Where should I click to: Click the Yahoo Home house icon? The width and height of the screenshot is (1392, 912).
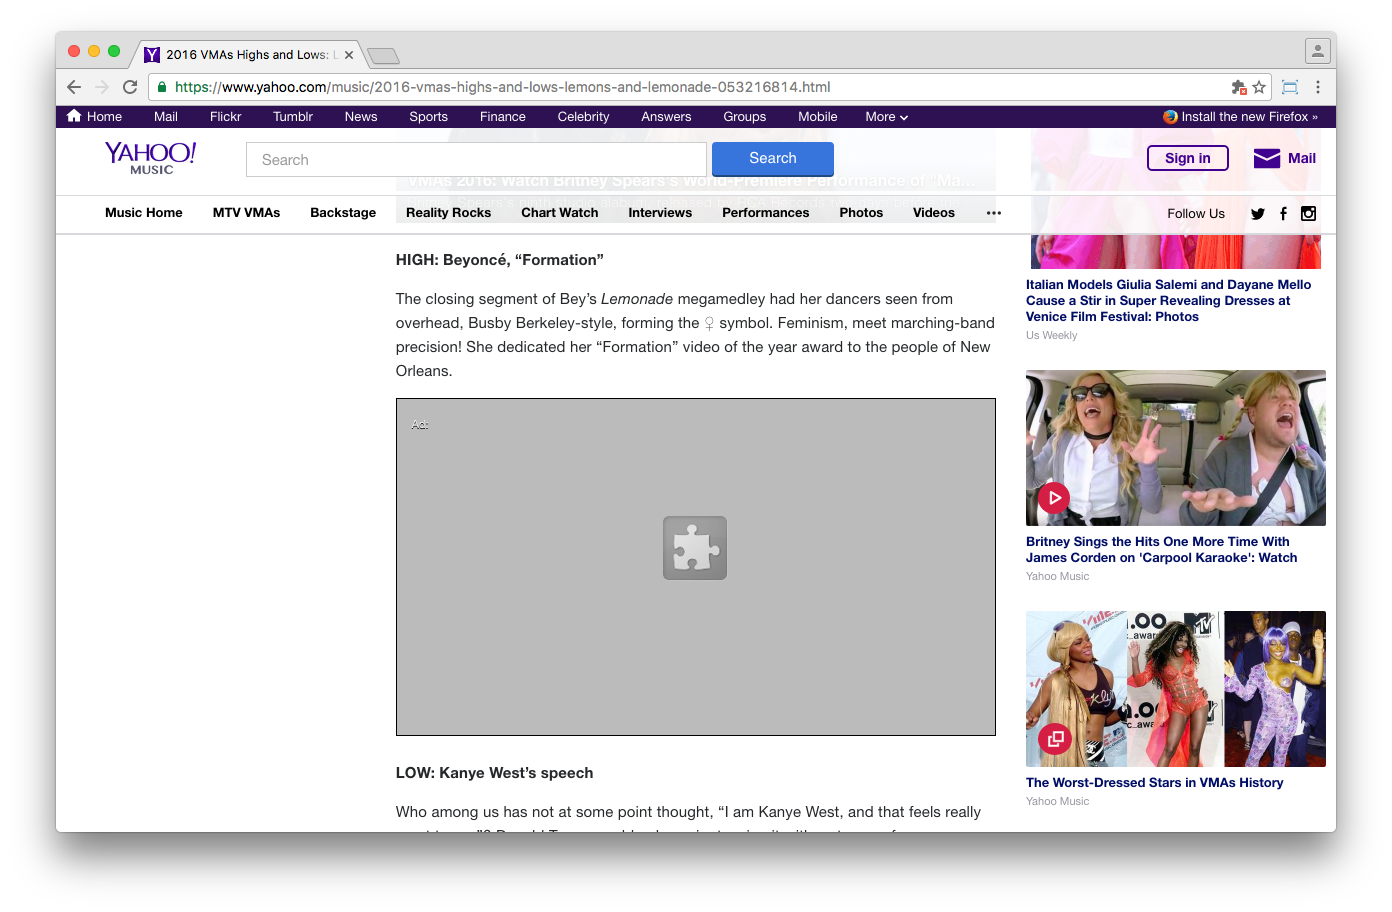[74, 116]
